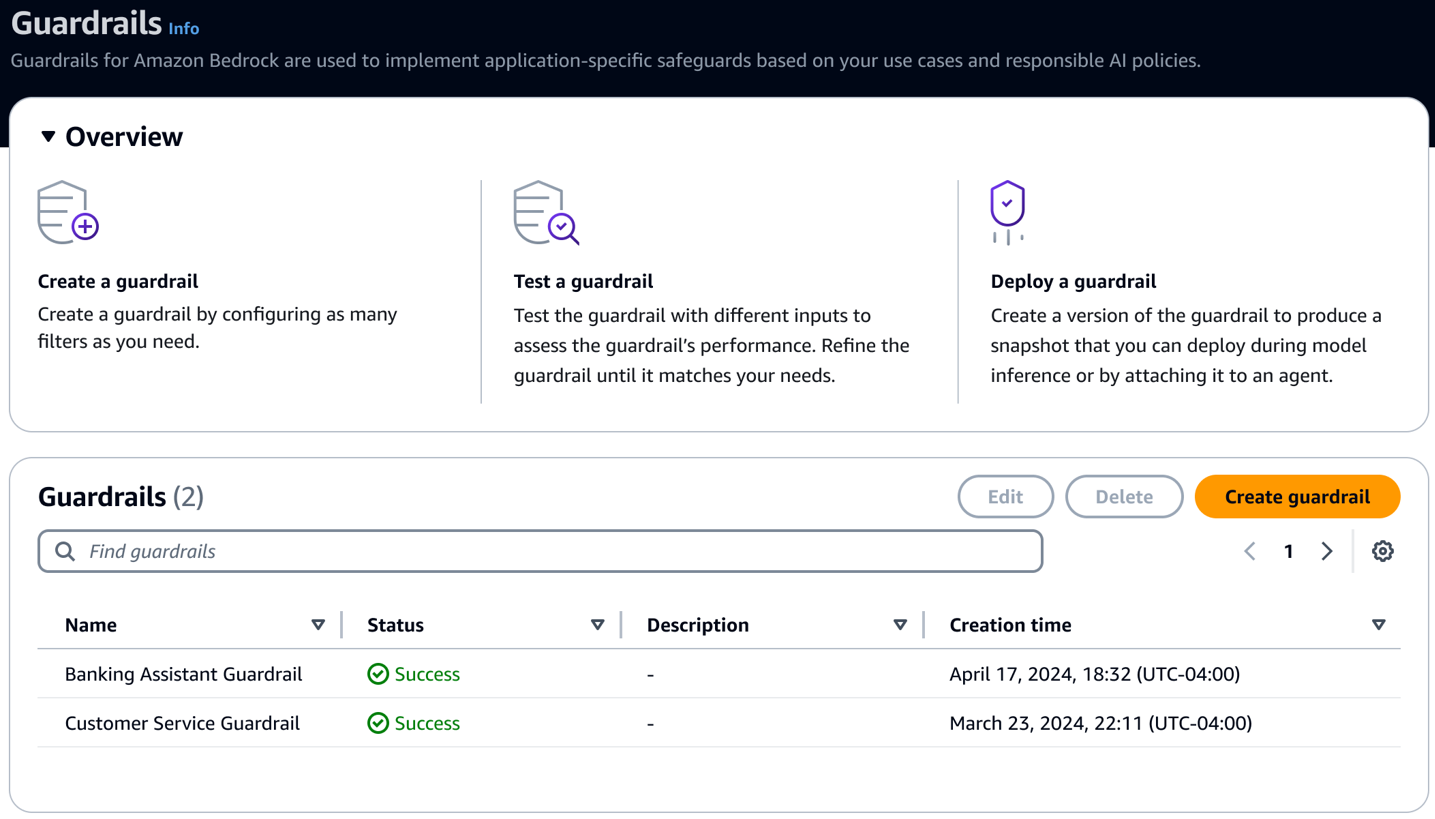The width and height of the screenshot is (1435, 819).
Task: Open table preferences gear icon
Action: click(x=1382, y=551)
